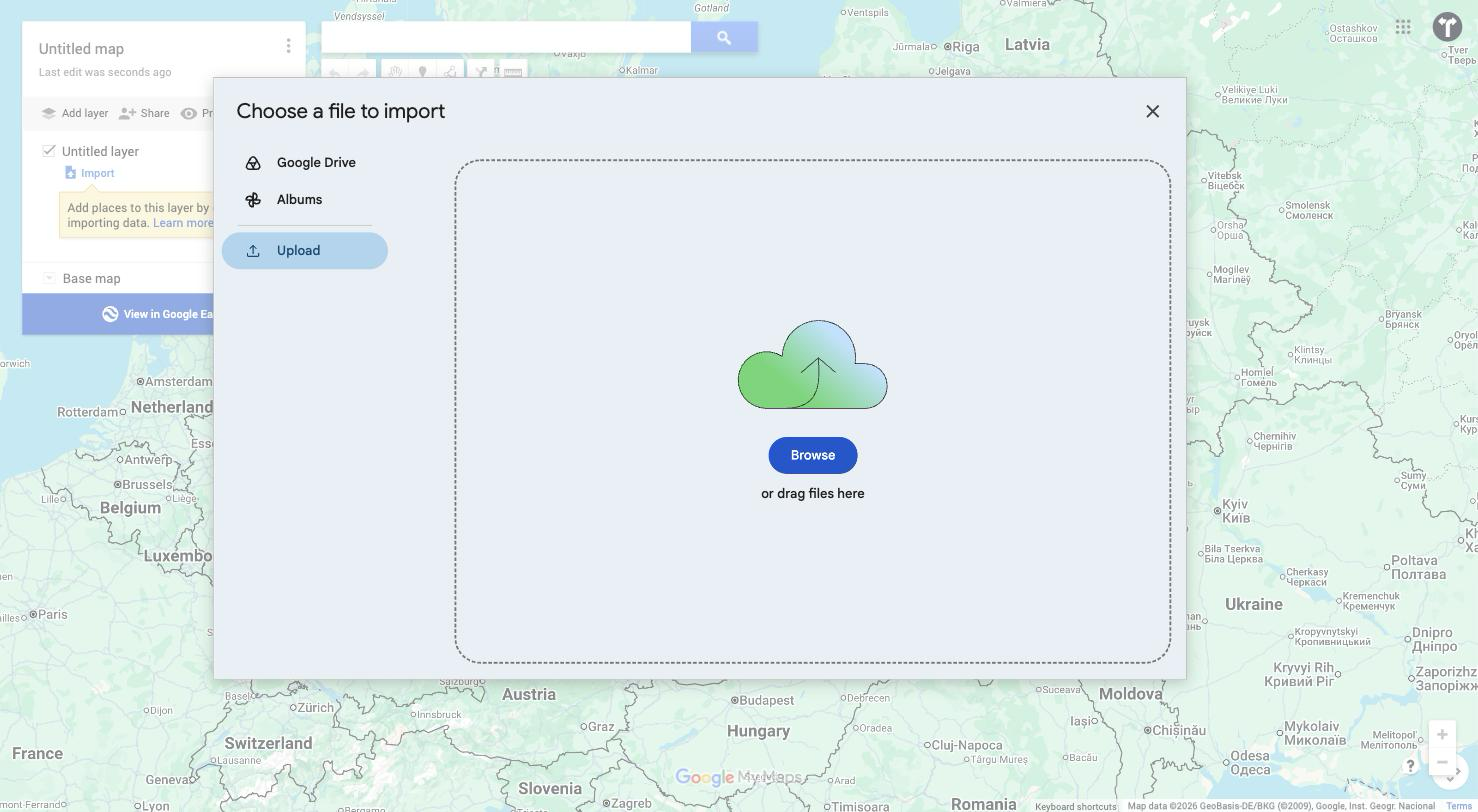Click the Import link under Untitled layer
This screenshot has width=1478, height=812.
pyautogui.click(x=97, y=173)
